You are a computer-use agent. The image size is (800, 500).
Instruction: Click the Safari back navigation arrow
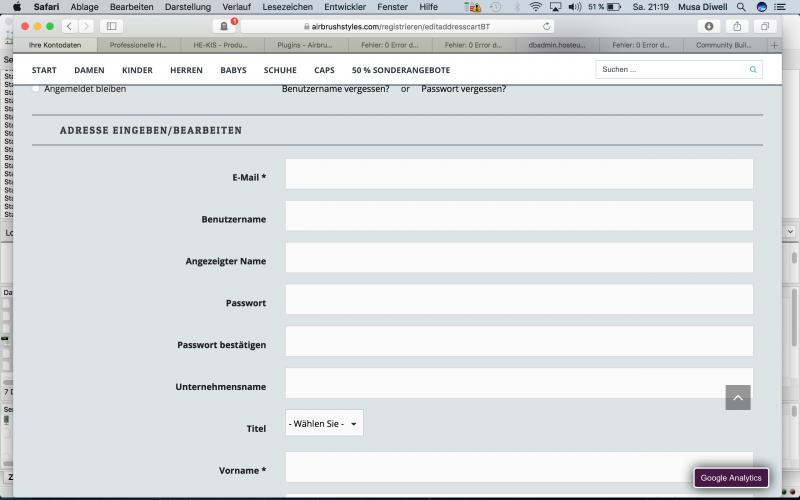click(69, 26)
